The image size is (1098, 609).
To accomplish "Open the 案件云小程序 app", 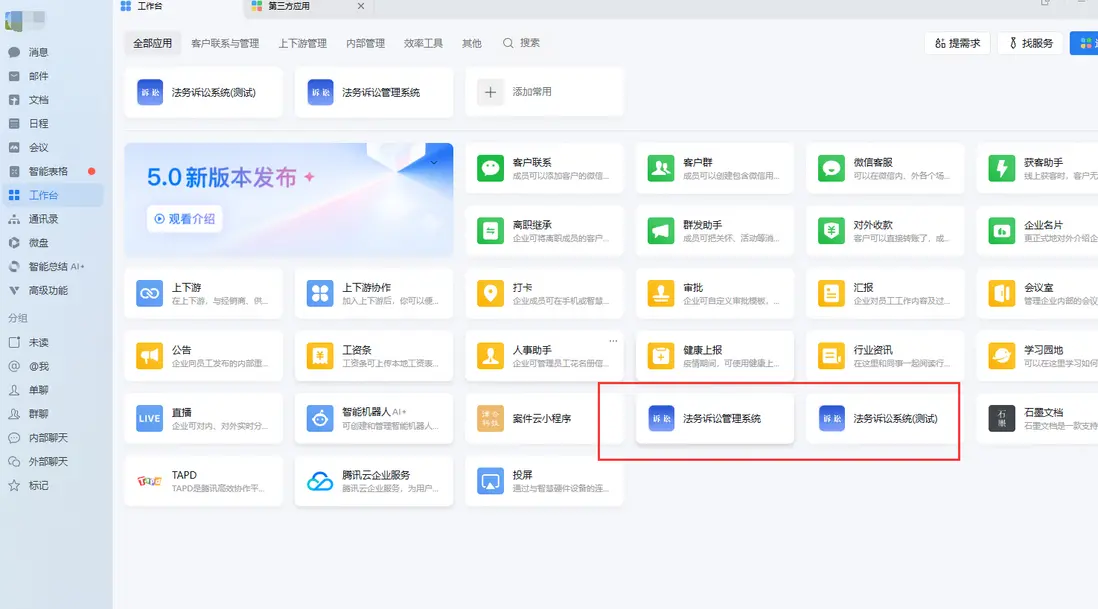I will 544,419.
